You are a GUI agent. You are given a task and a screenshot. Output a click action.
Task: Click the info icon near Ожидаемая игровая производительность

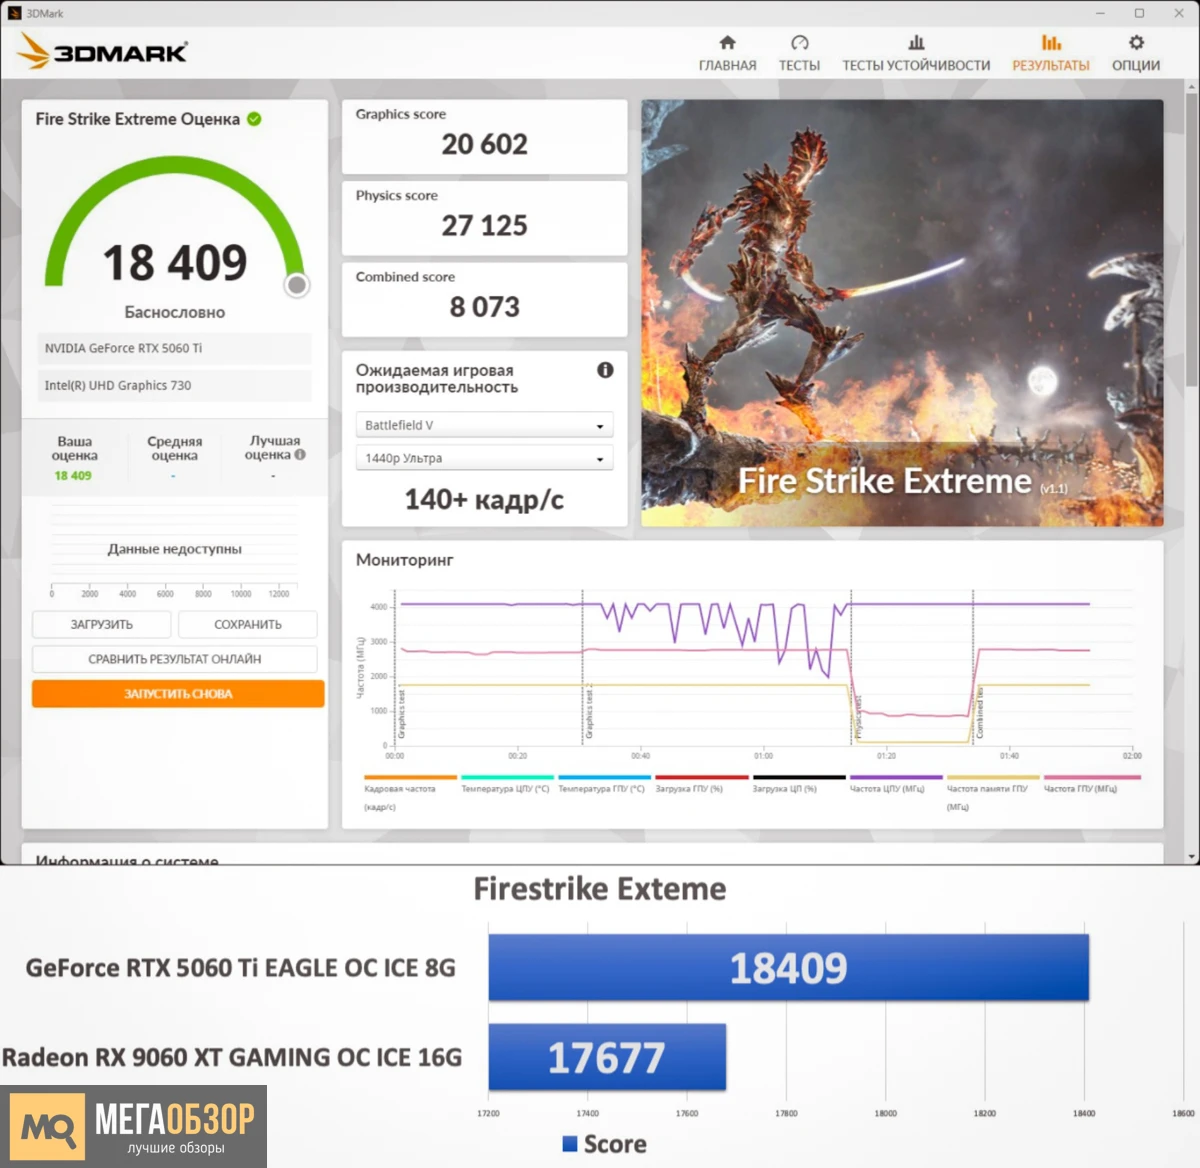click(x=604, y=370)
